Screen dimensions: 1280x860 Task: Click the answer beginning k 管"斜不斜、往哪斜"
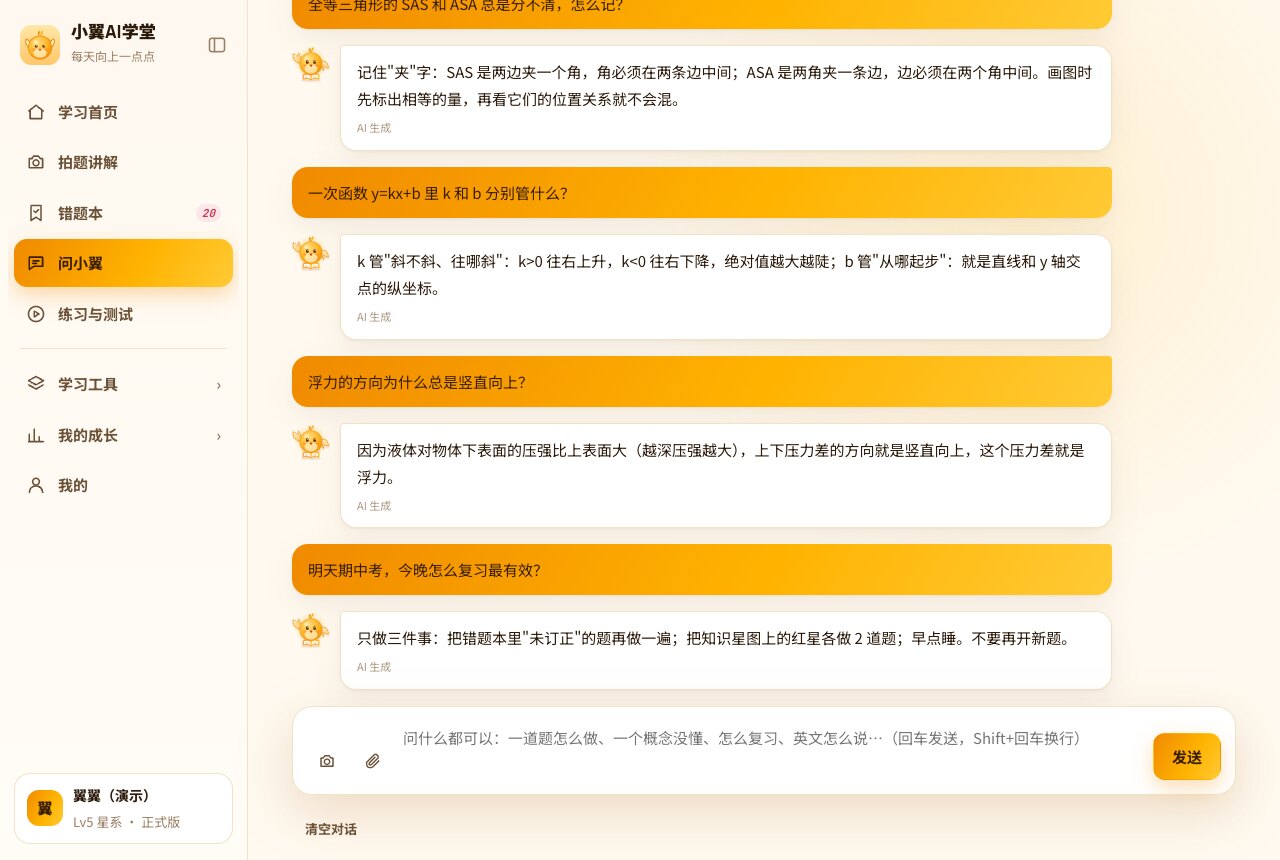[x=726, y=287]
